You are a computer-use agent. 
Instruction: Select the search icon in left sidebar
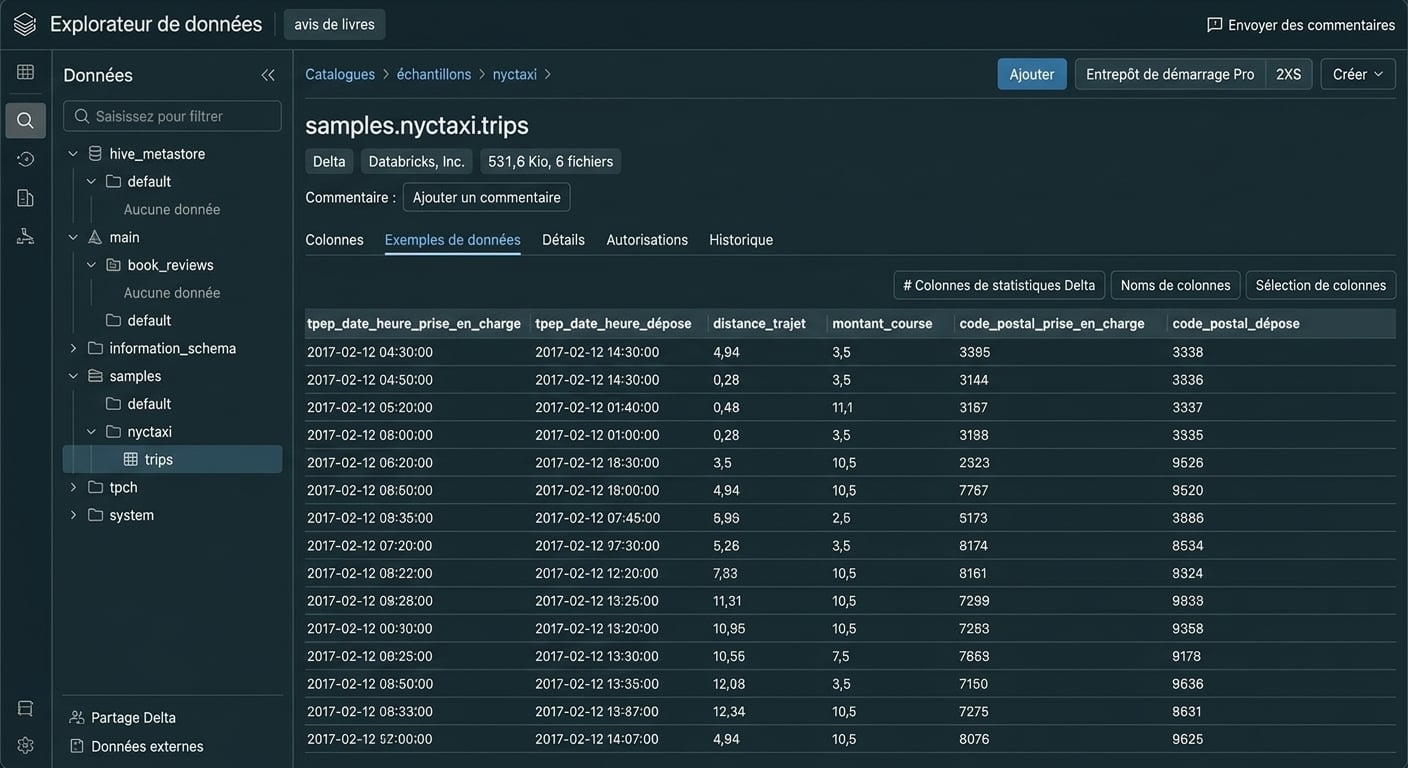click(25, 120)
